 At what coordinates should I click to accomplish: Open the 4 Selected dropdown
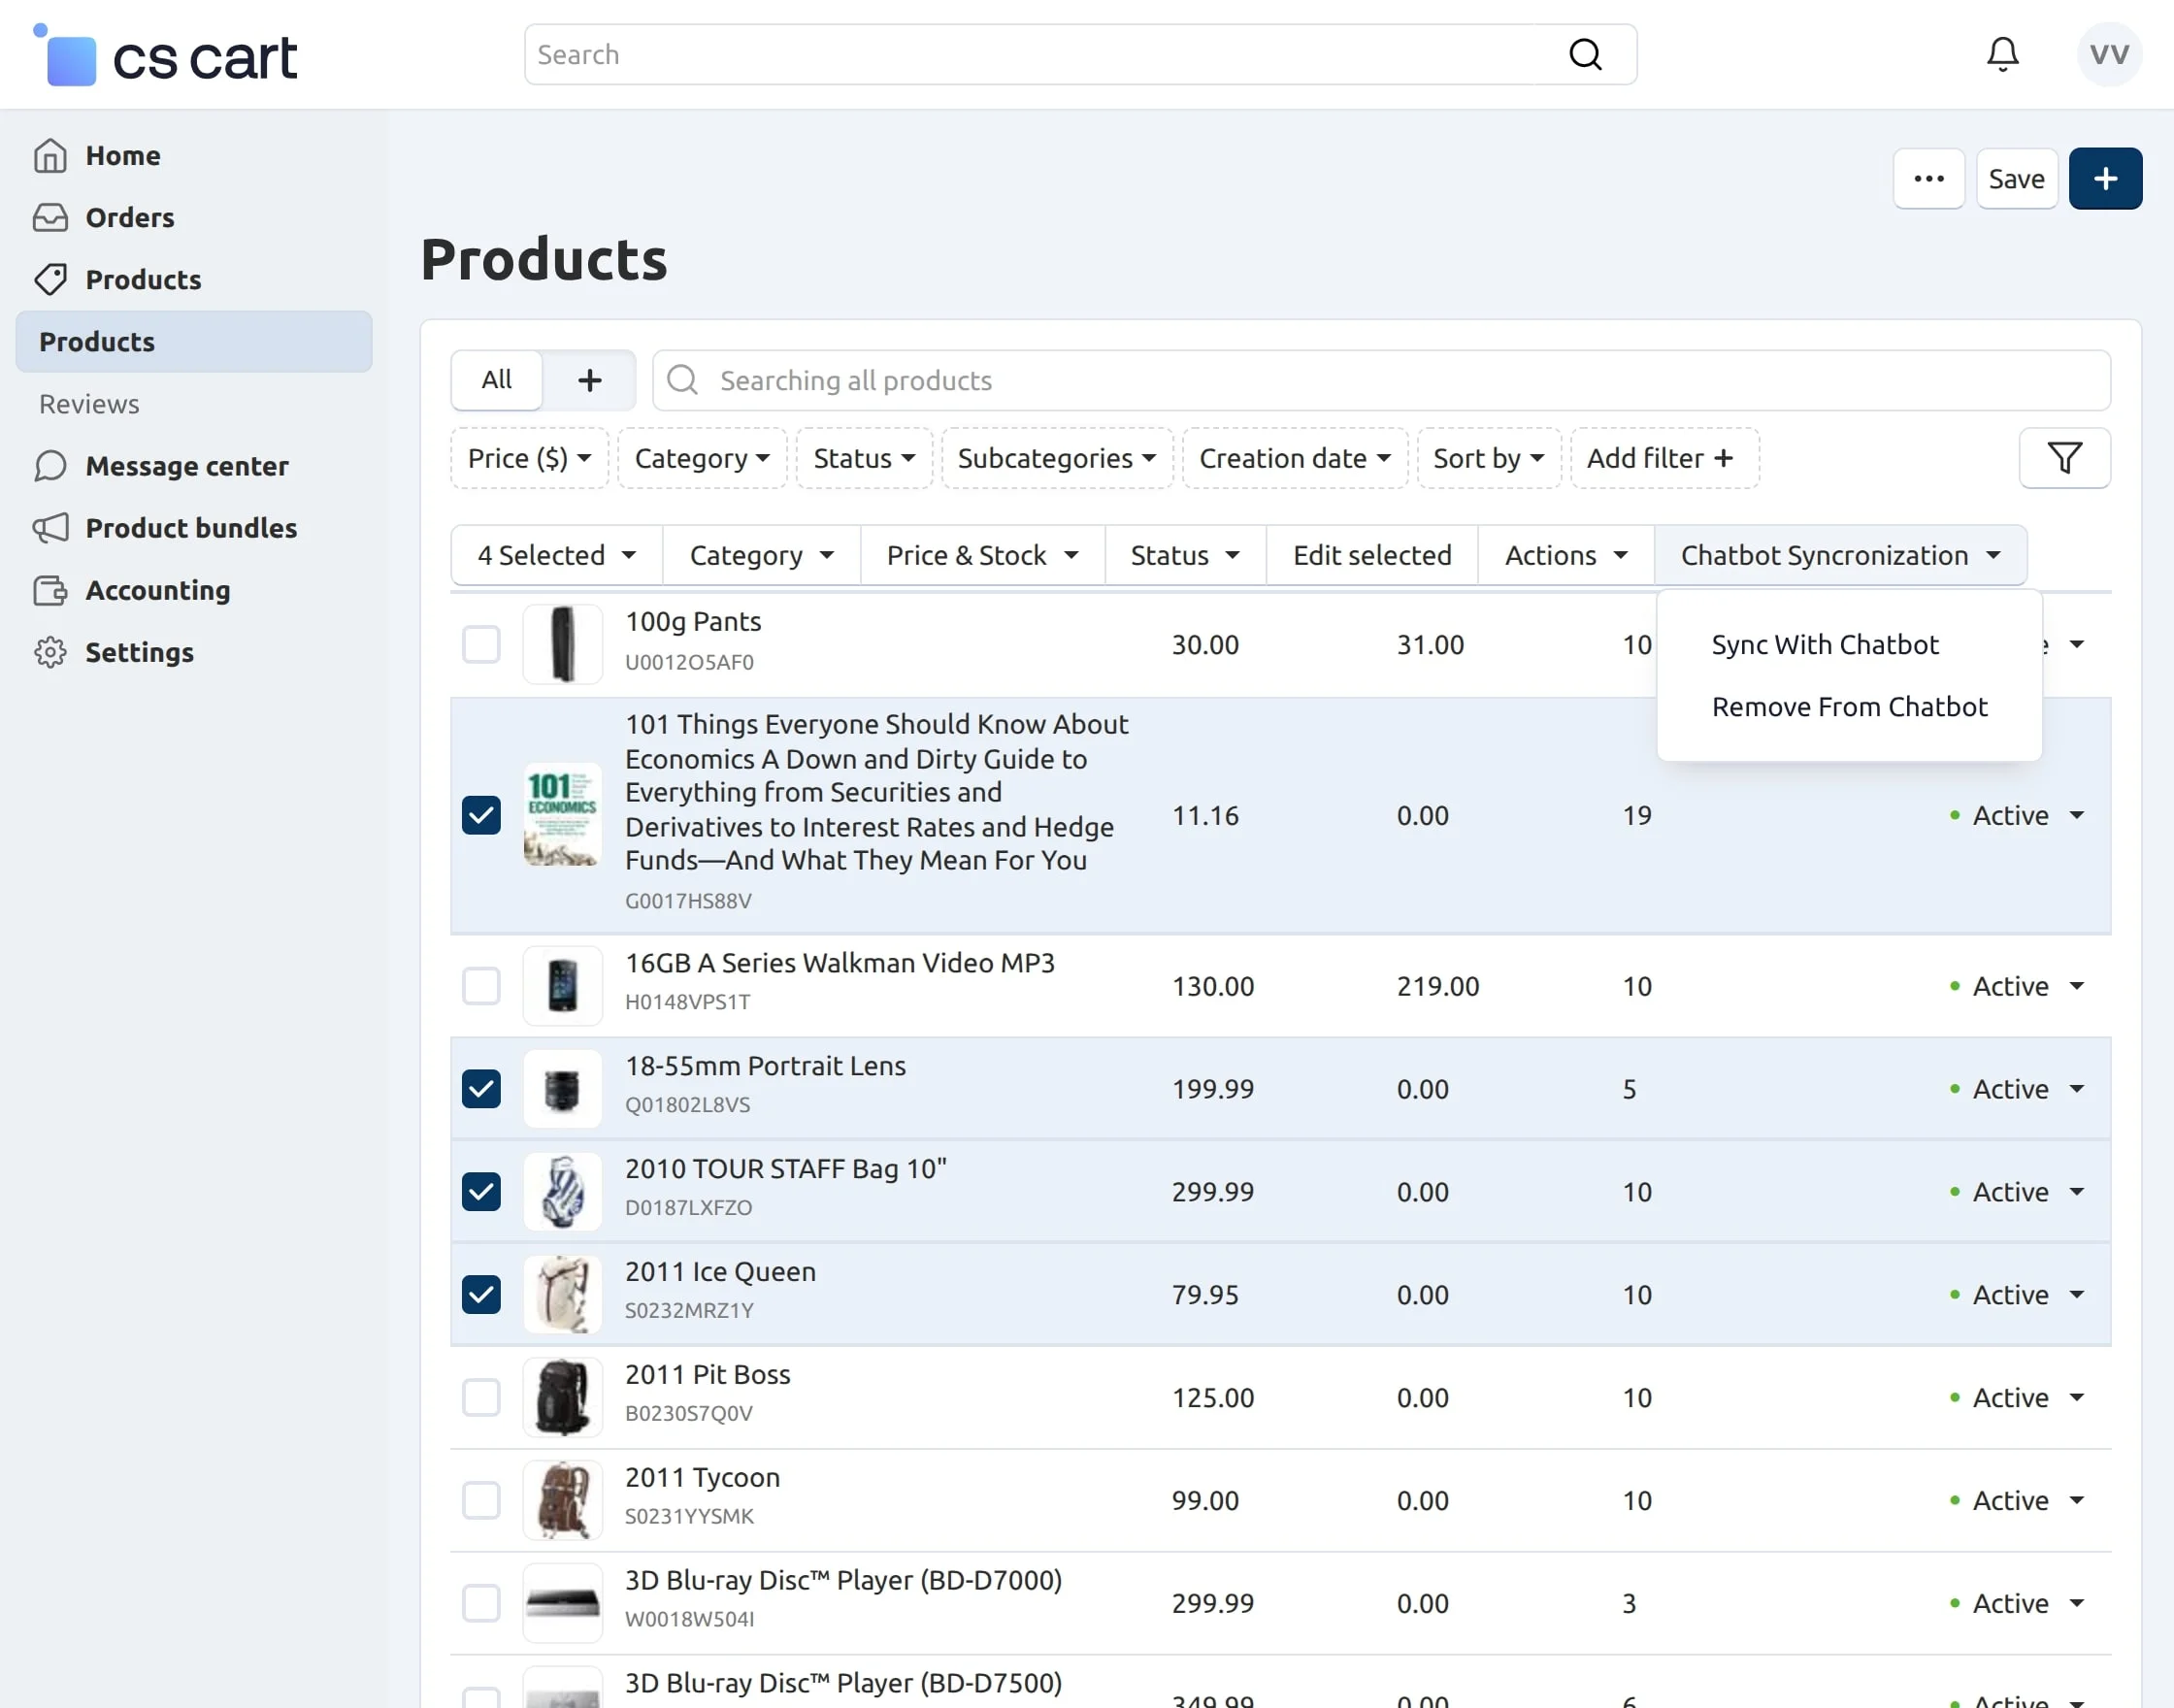(556, 555)
